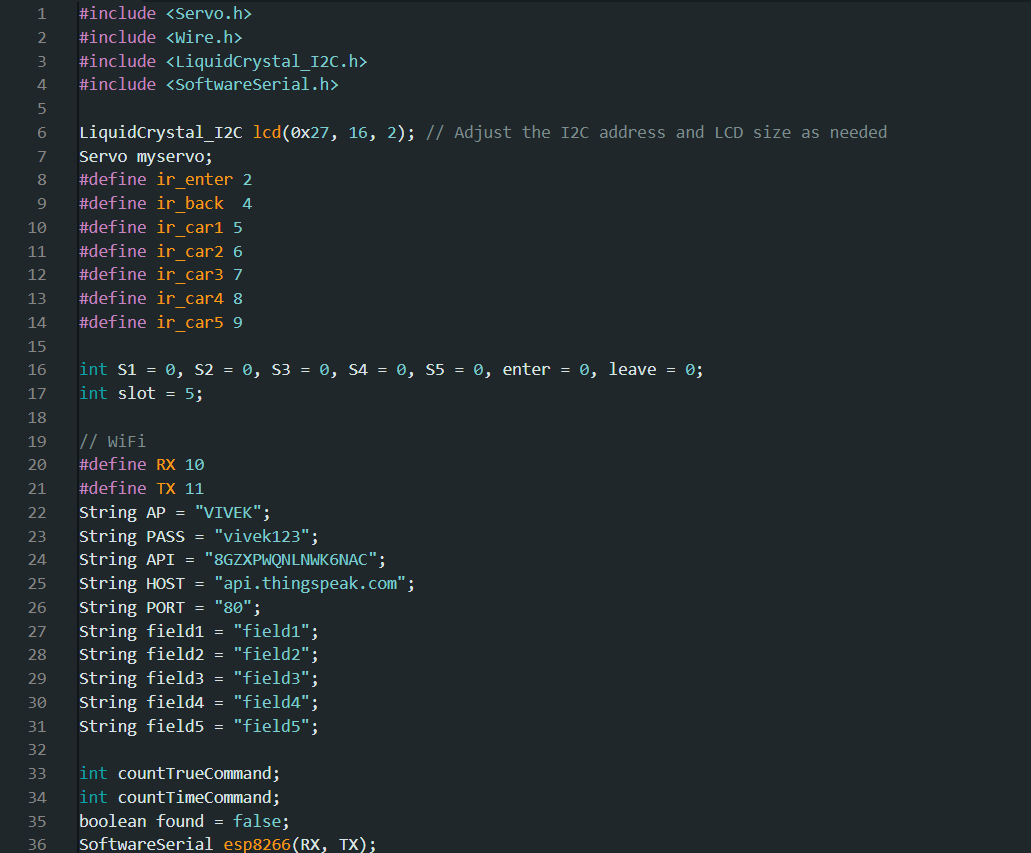Viewport: 1031px width, 853px height.
Task: Click the esp8266 object name
Action: click(x=257, y=844)
